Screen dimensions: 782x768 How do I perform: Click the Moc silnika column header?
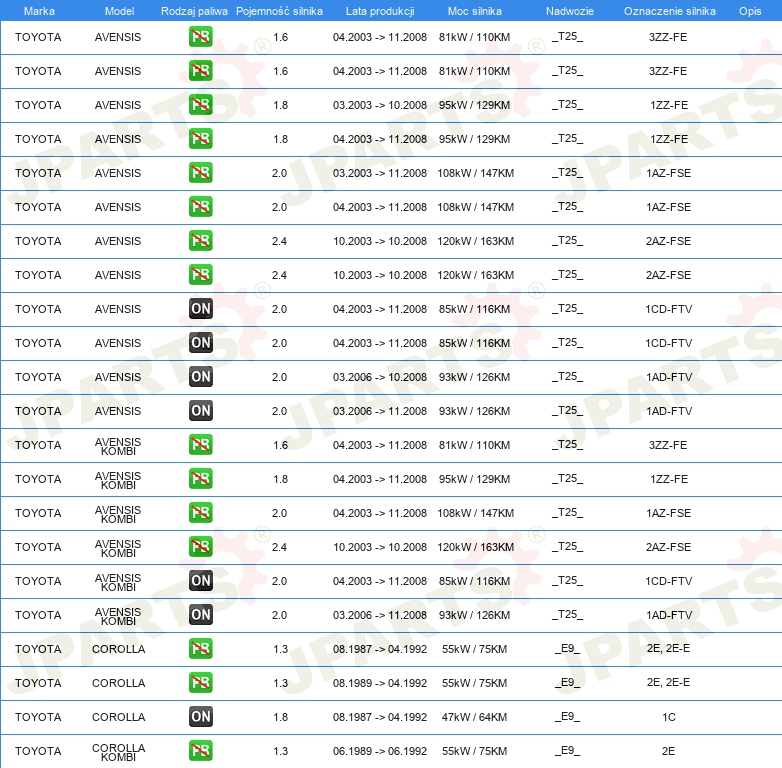coord(475,11)
